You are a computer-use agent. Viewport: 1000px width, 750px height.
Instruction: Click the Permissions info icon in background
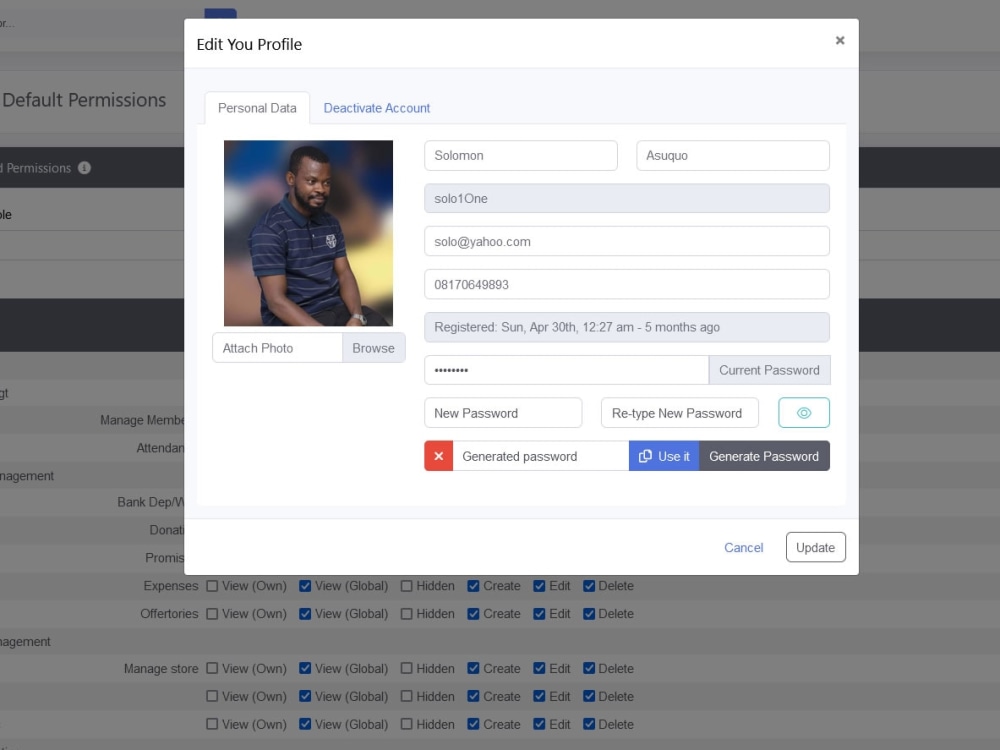point(84,168)
